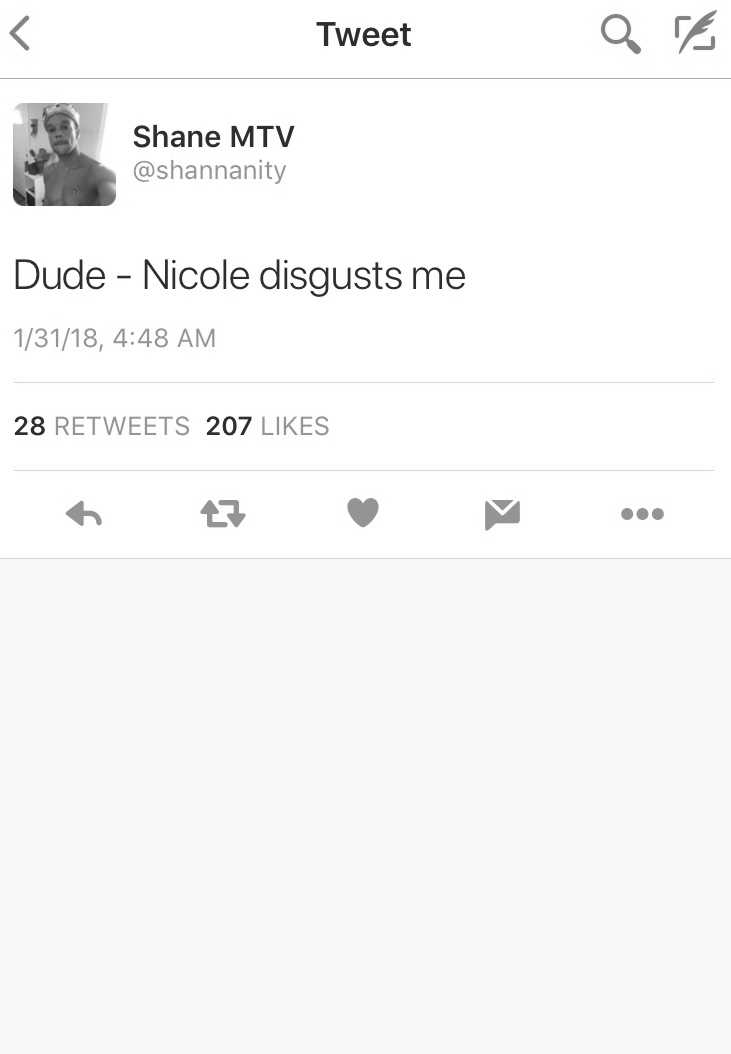Viewport: 731px width, 1054px height.
Task: Click the word Dude in the tweet
Action: coord(60,276)
